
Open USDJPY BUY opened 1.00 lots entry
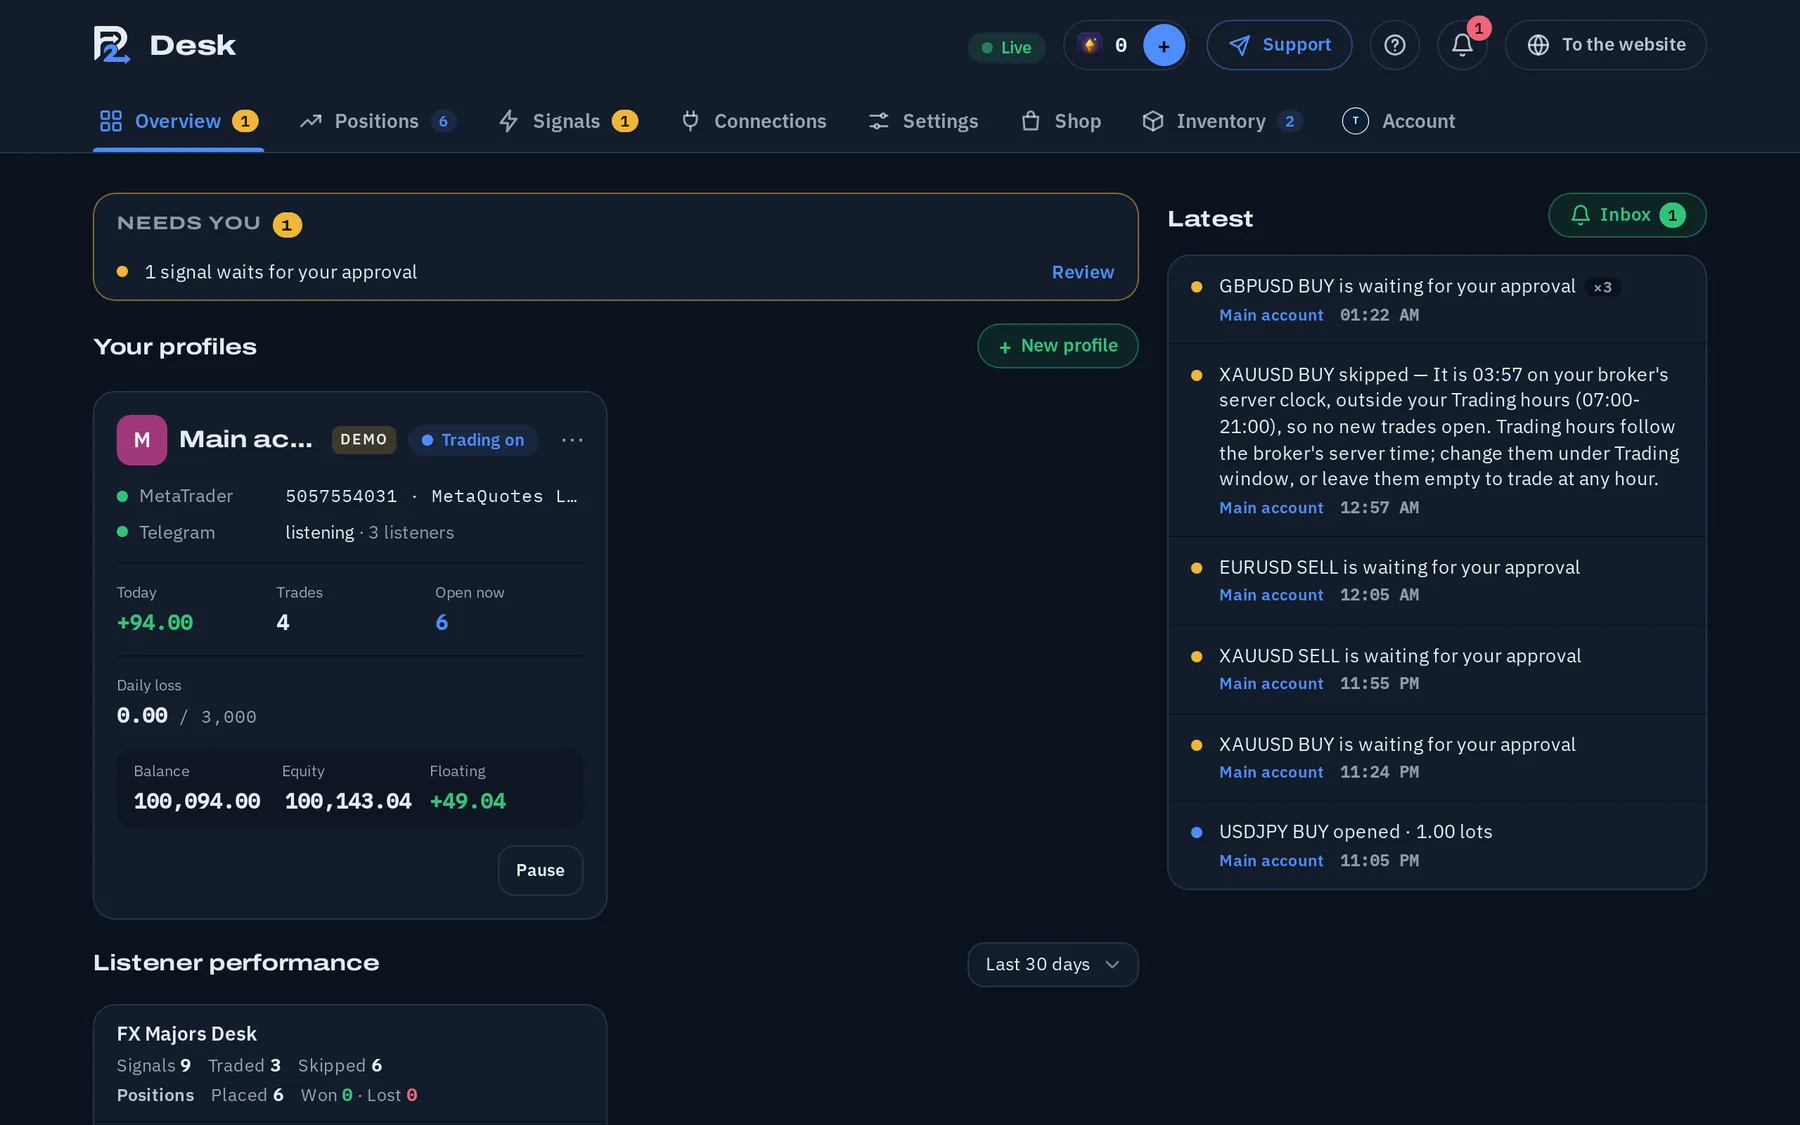(1436, 846)
